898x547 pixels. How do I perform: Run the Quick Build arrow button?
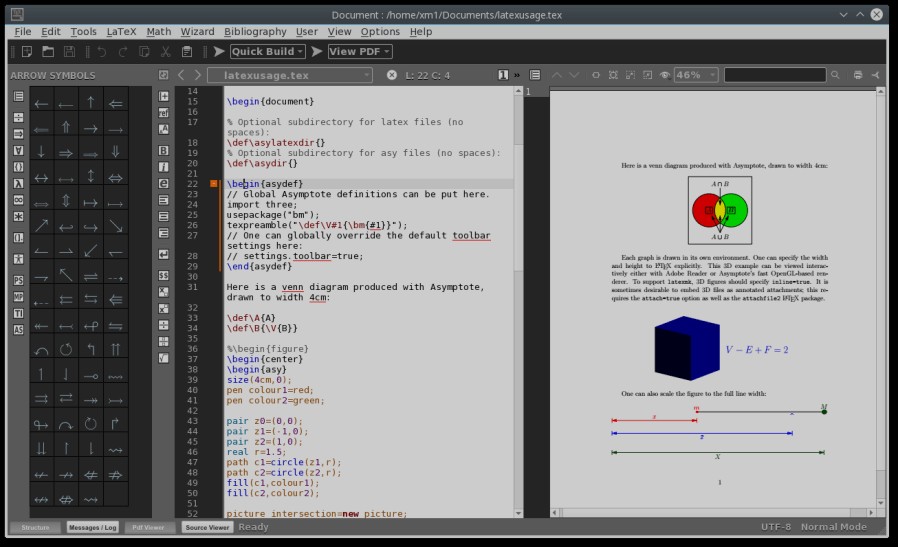click(x=218, y=51)
